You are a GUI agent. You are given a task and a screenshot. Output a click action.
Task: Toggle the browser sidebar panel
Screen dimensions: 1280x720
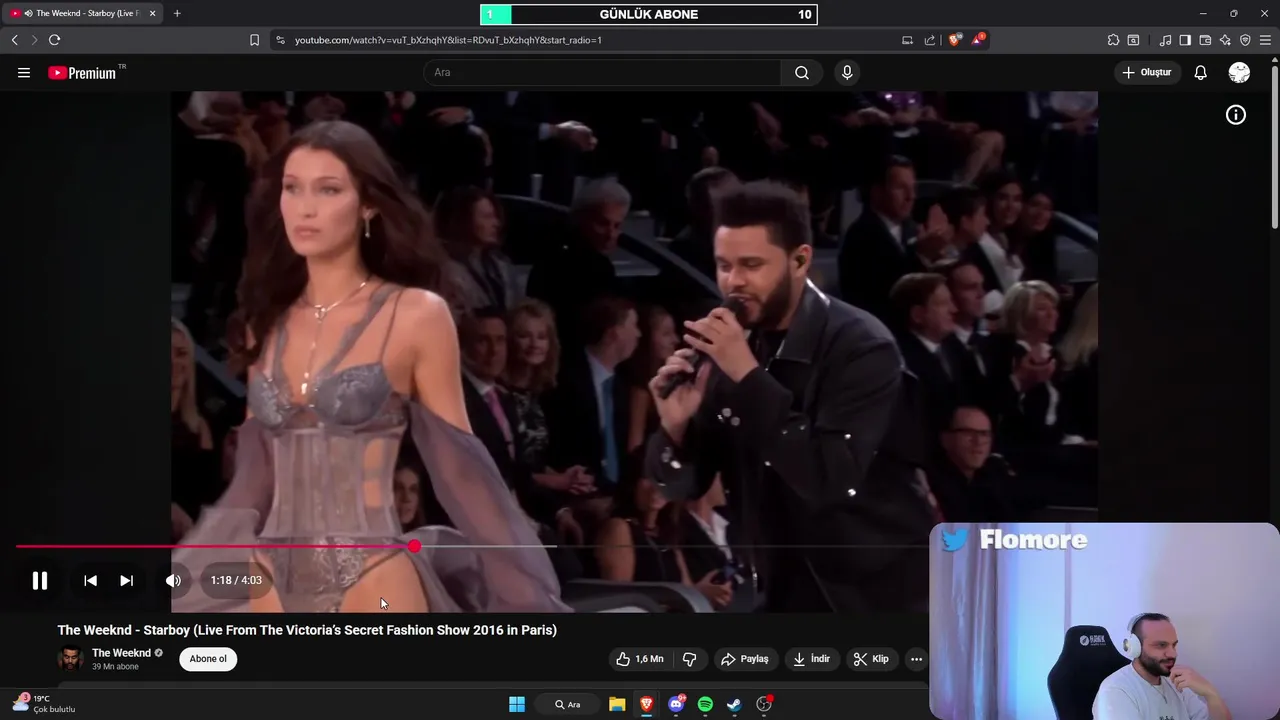click(x=1185, y=40)
